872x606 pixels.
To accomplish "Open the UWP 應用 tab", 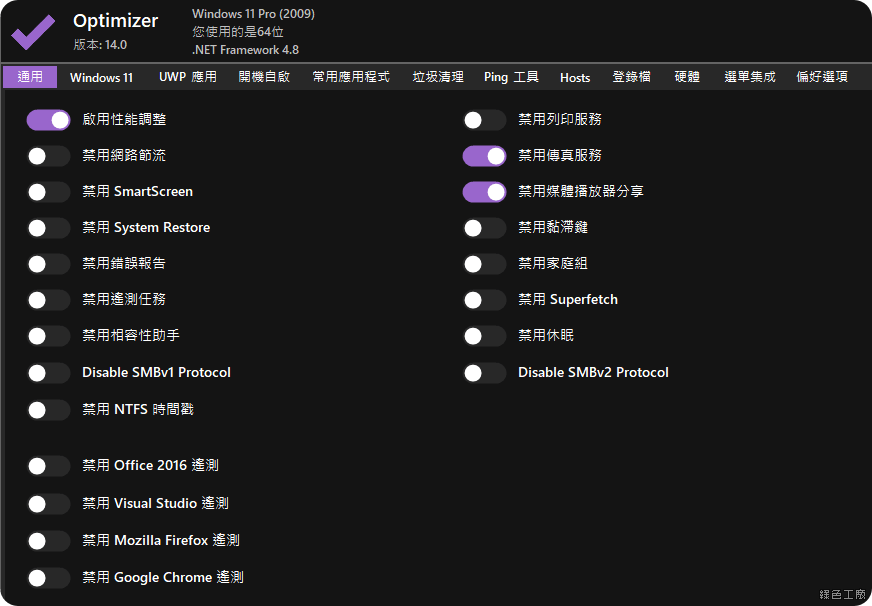I will point(187,77).
